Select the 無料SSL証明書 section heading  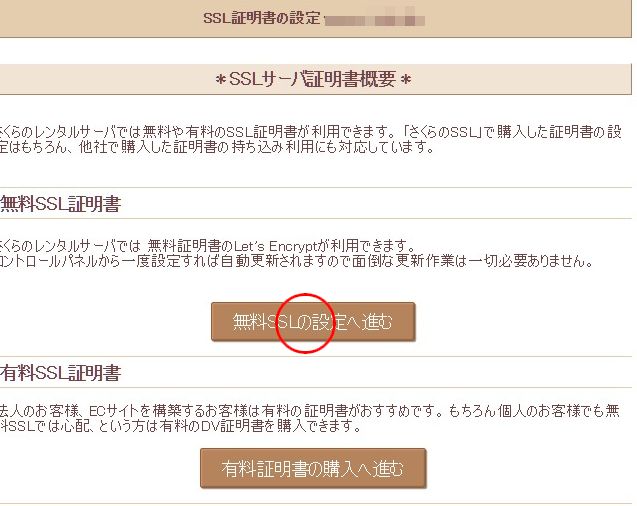pyautogui.click(x=61, y=204)
